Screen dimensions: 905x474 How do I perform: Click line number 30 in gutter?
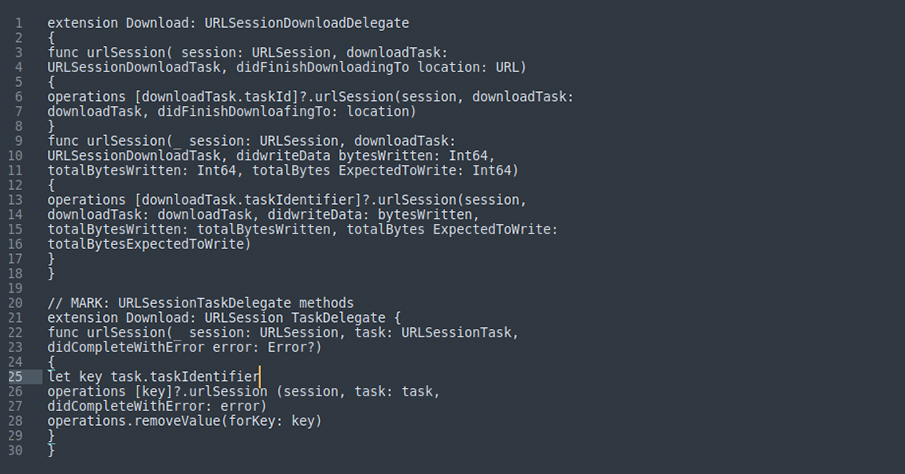click(16, 450)
